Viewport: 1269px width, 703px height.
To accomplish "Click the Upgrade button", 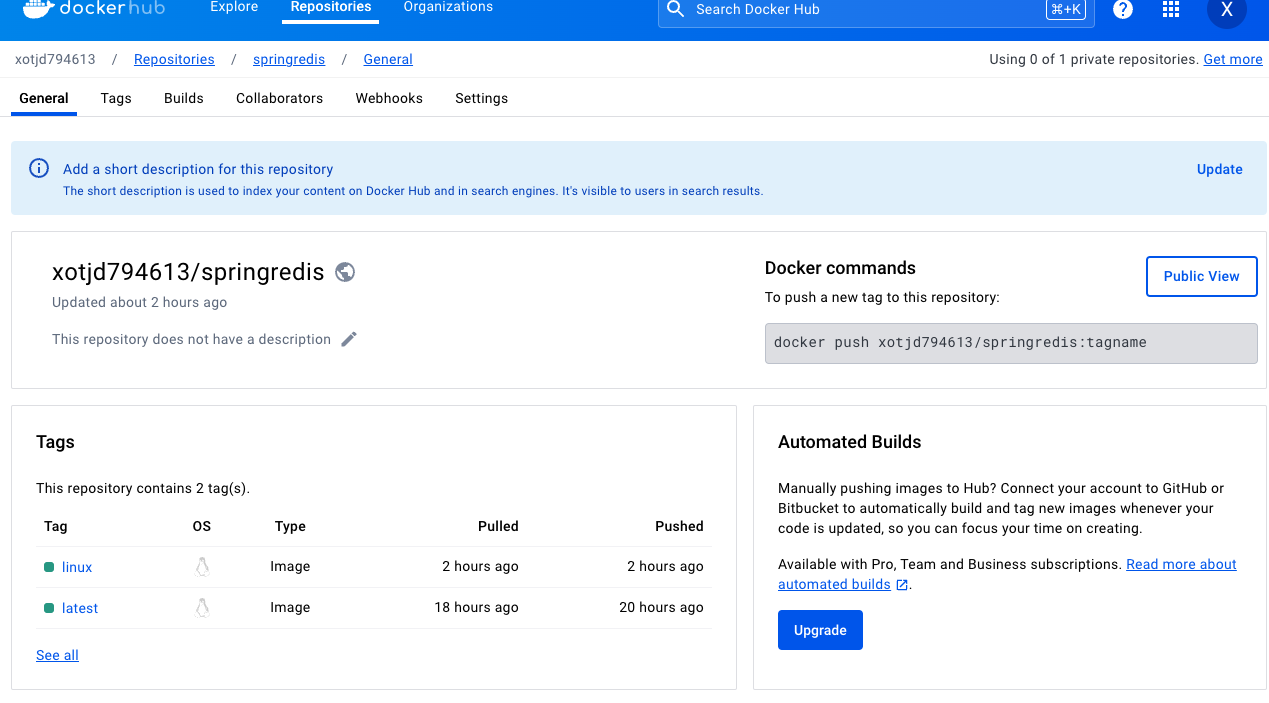I will [x=820, y=630].
